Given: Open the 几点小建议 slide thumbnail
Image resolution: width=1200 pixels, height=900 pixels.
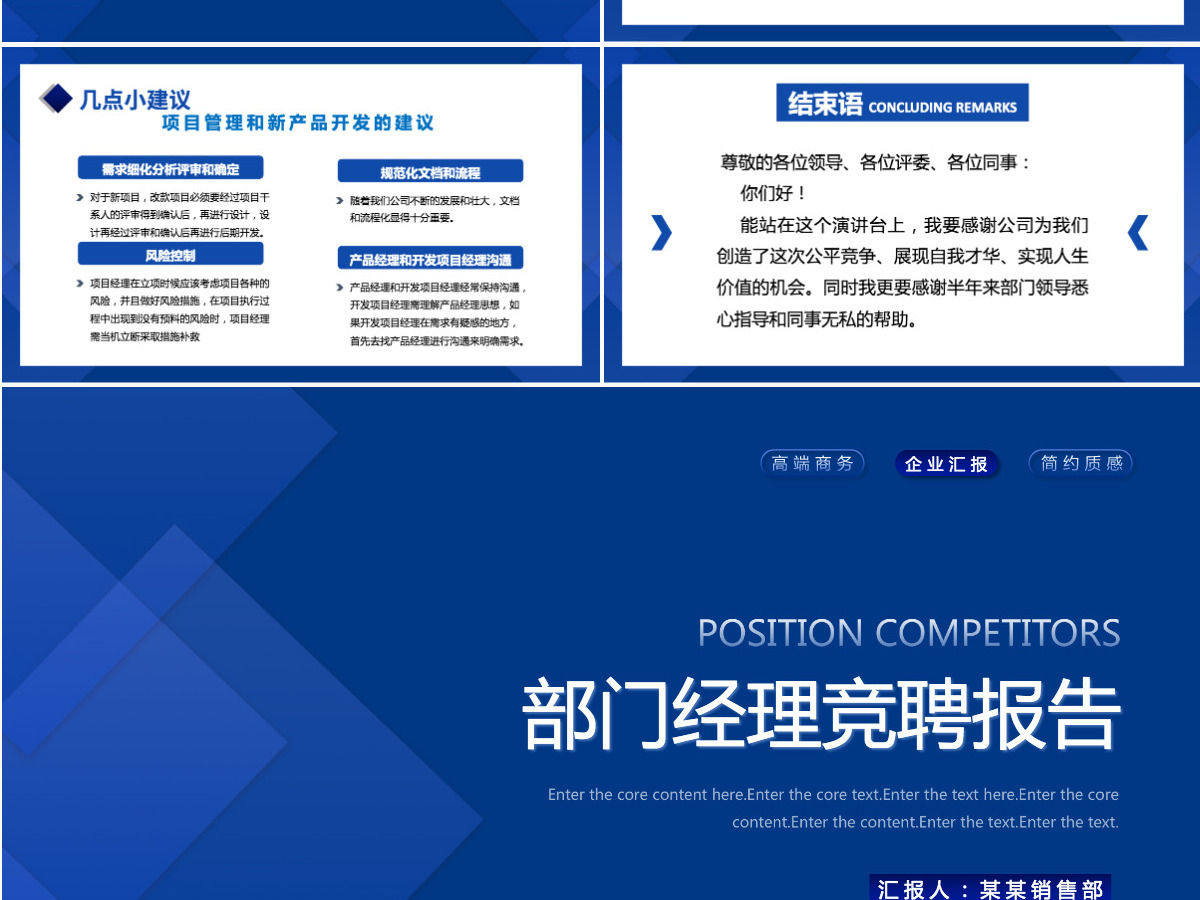Looking at the screenshot, I should coord(301,215).
